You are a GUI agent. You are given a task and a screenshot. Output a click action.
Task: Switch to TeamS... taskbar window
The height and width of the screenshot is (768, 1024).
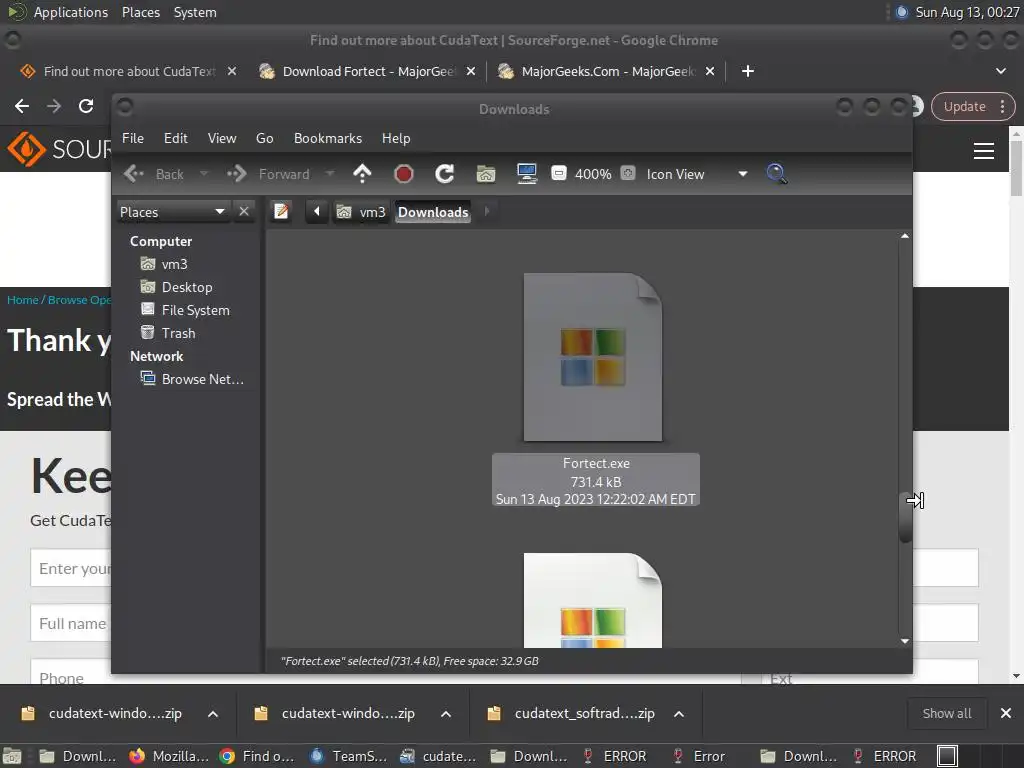click(x=349, y=756)
